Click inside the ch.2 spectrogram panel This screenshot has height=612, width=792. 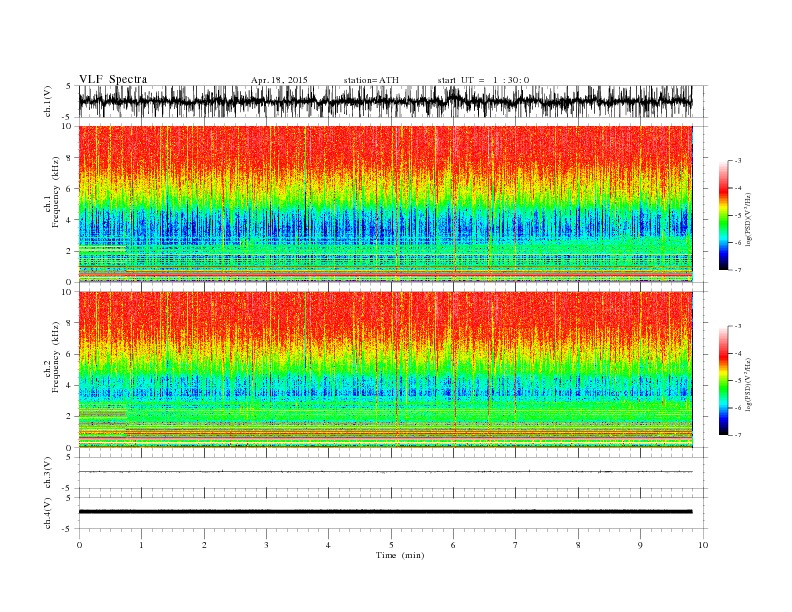[385, 370]
